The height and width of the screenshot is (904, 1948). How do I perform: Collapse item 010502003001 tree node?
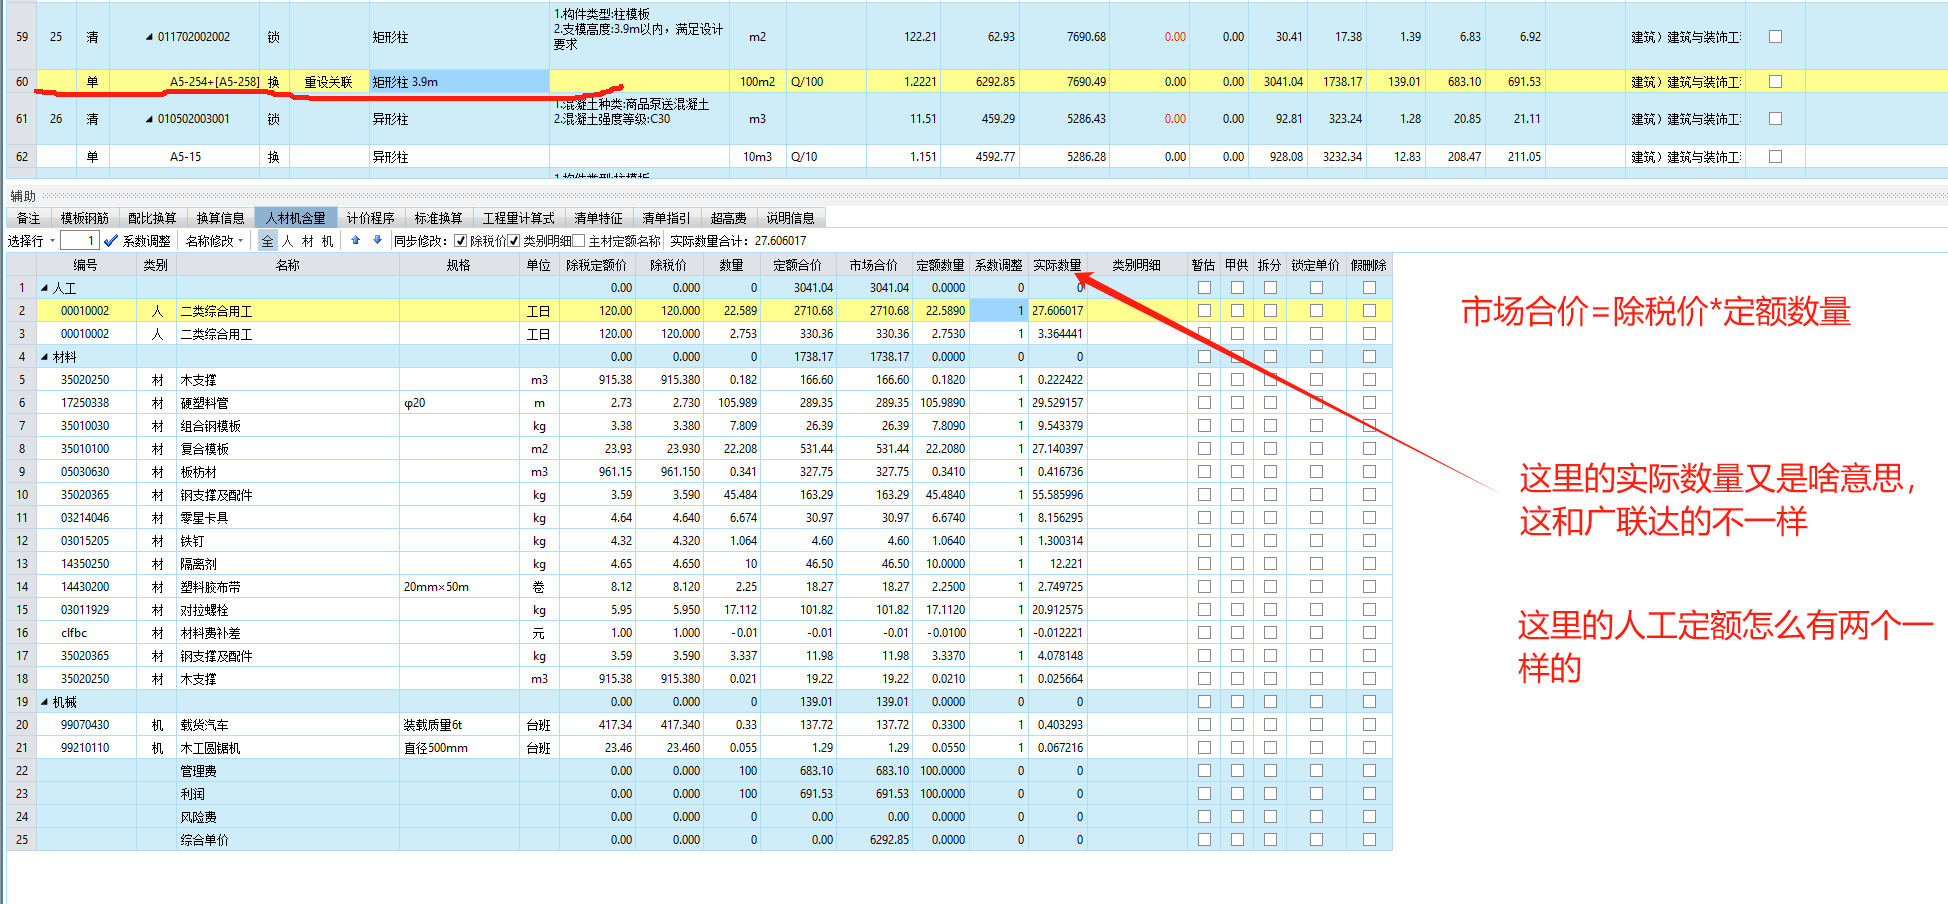pyautogui.click(x=149, y=119)
